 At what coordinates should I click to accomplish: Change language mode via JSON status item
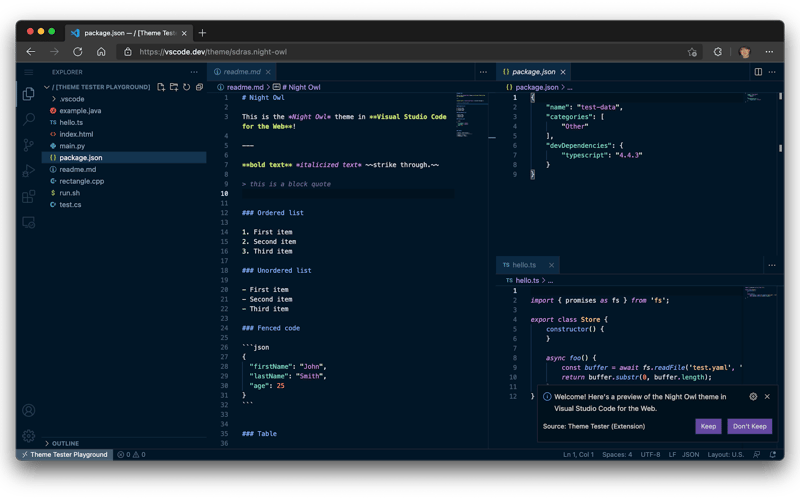(691, 455)
